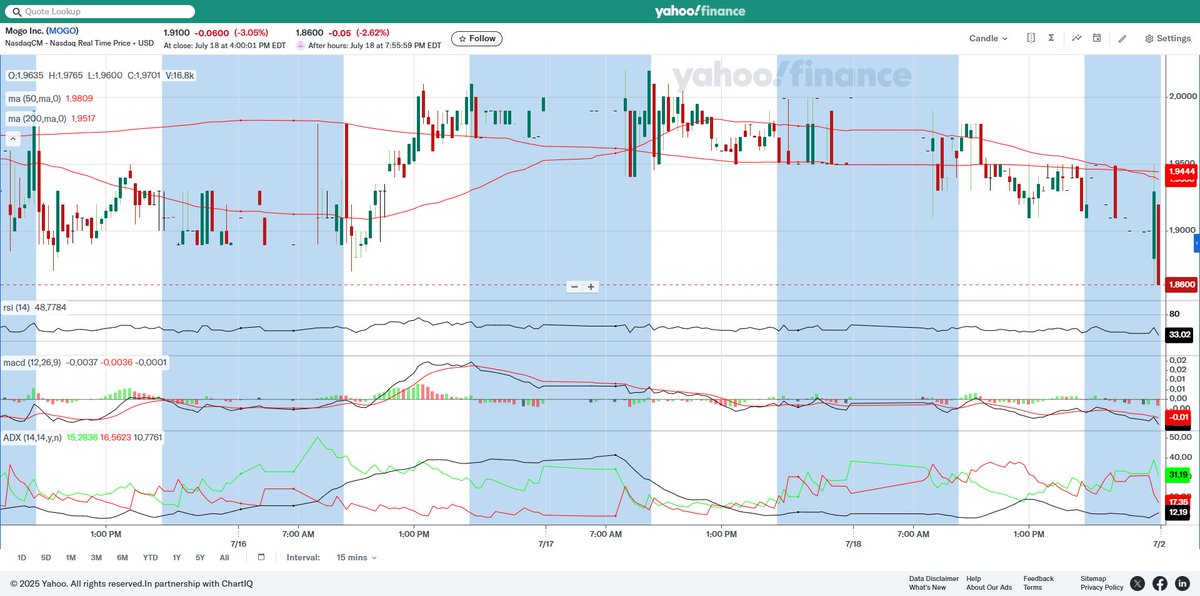Click the Yahoo Finance logo

701,11
